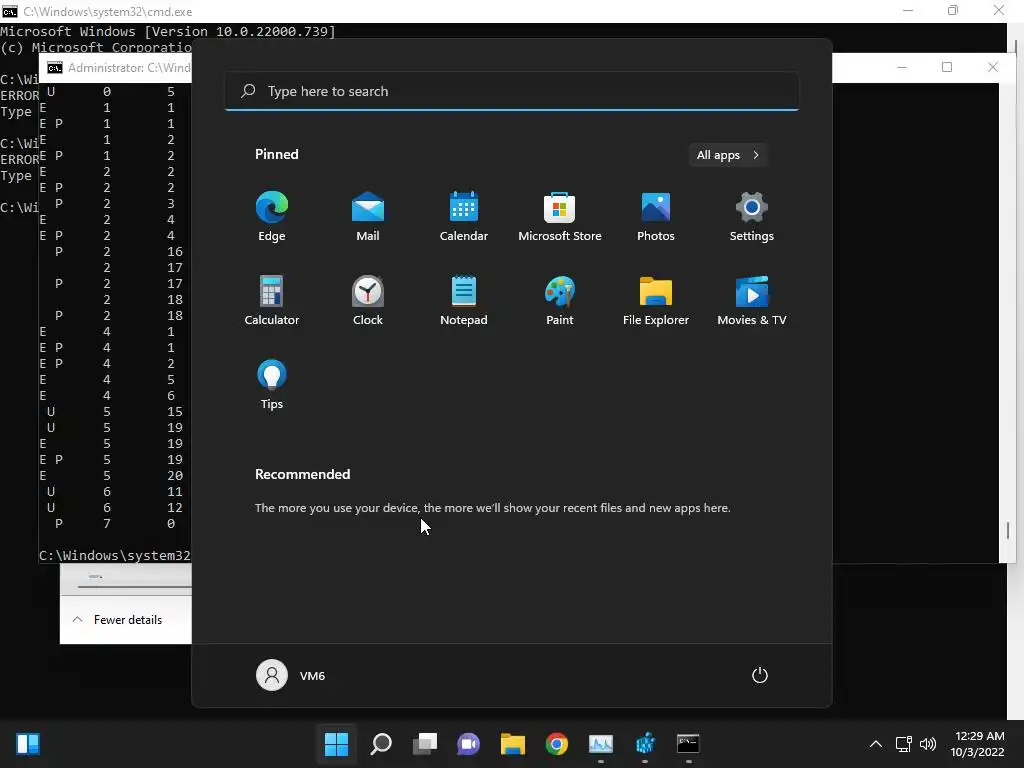Click the C:\Windows\system32 prompt line
Image resolution: width=1024 pixels, height=768 pixels.
pos(115,555)
